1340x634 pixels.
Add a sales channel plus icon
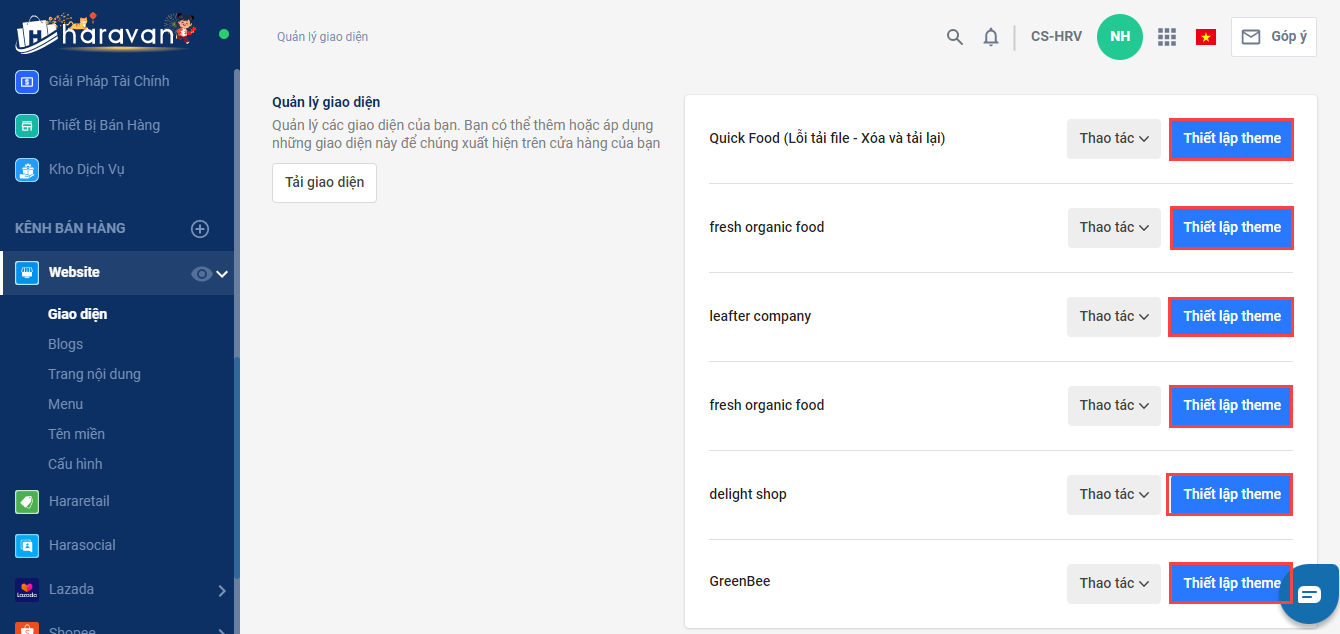click(200, 229)
